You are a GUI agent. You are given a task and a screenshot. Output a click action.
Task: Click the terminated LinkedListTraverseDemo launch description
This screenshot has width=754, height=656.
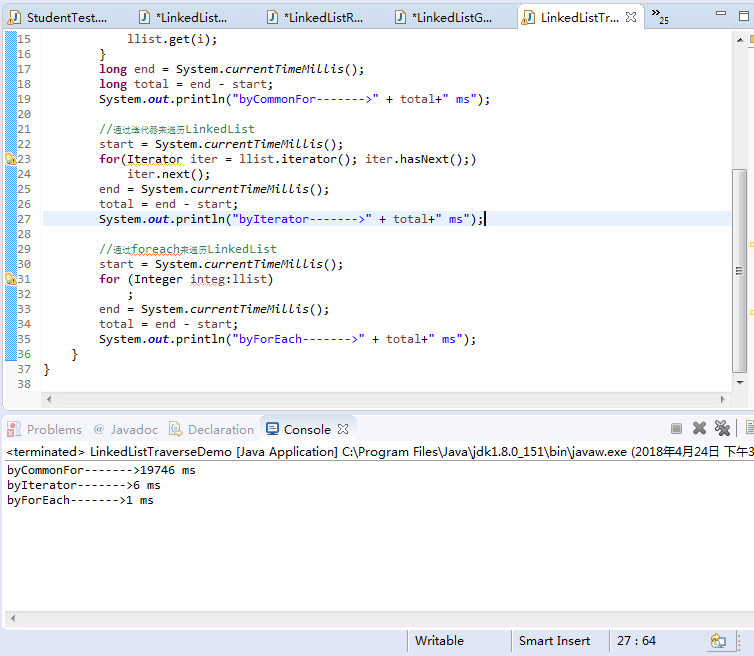click(x=380, y=452)
